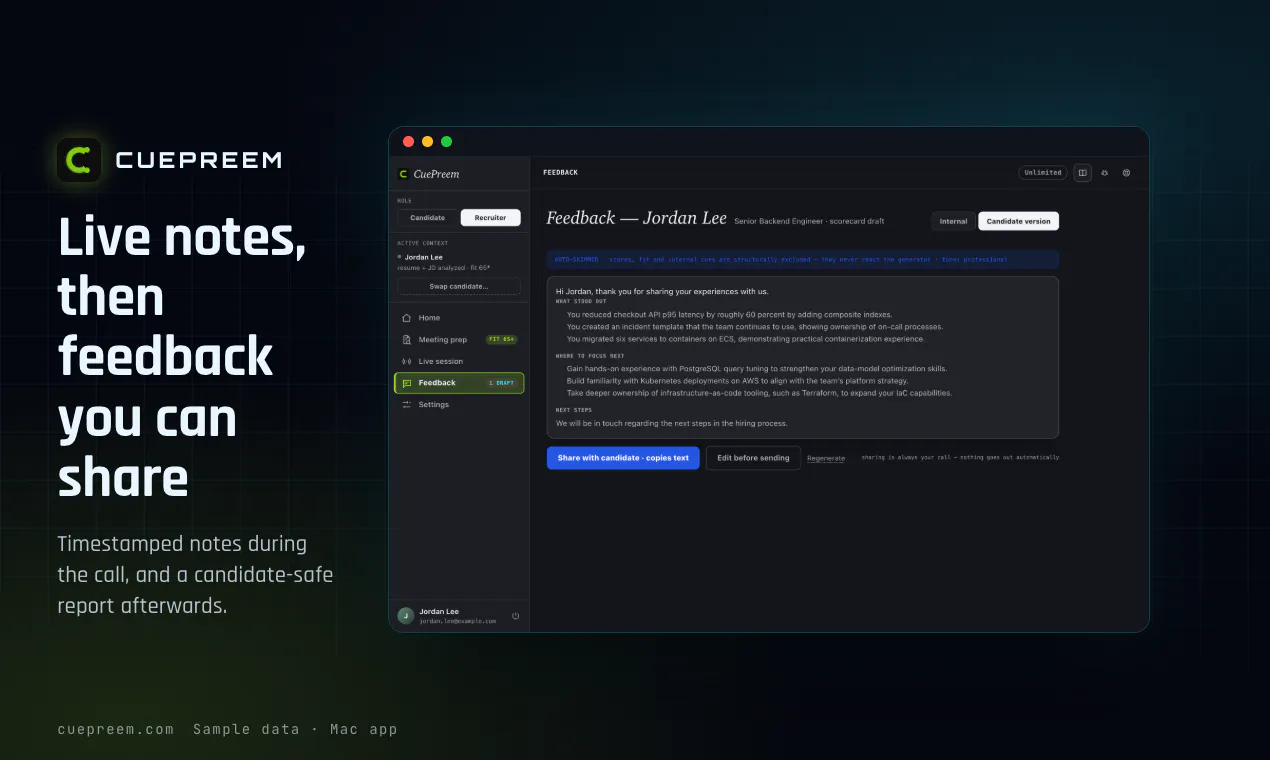Go to Live session
Viewport: 1270px width, 760px height.
[459, 361]
